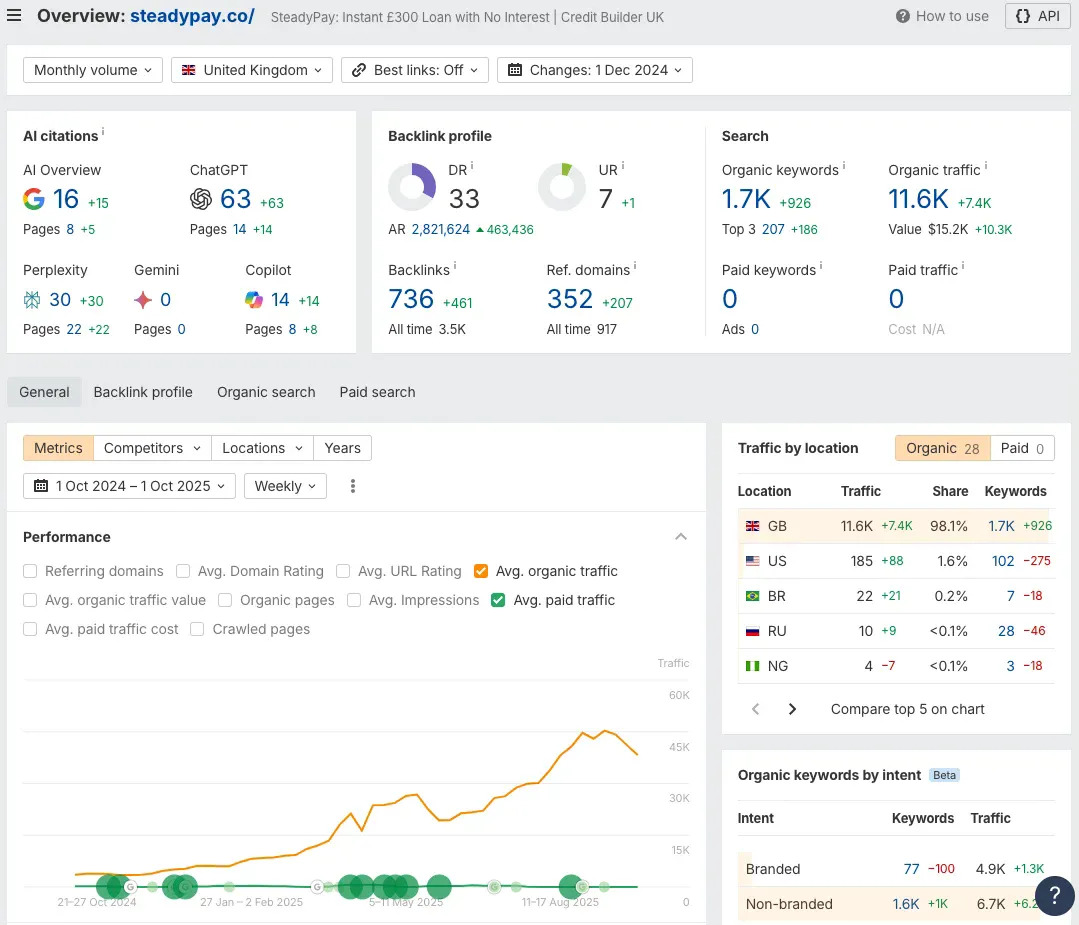
Task: Click the Non-branded keywords count 1.6K
Action: (x=906, y=904)
